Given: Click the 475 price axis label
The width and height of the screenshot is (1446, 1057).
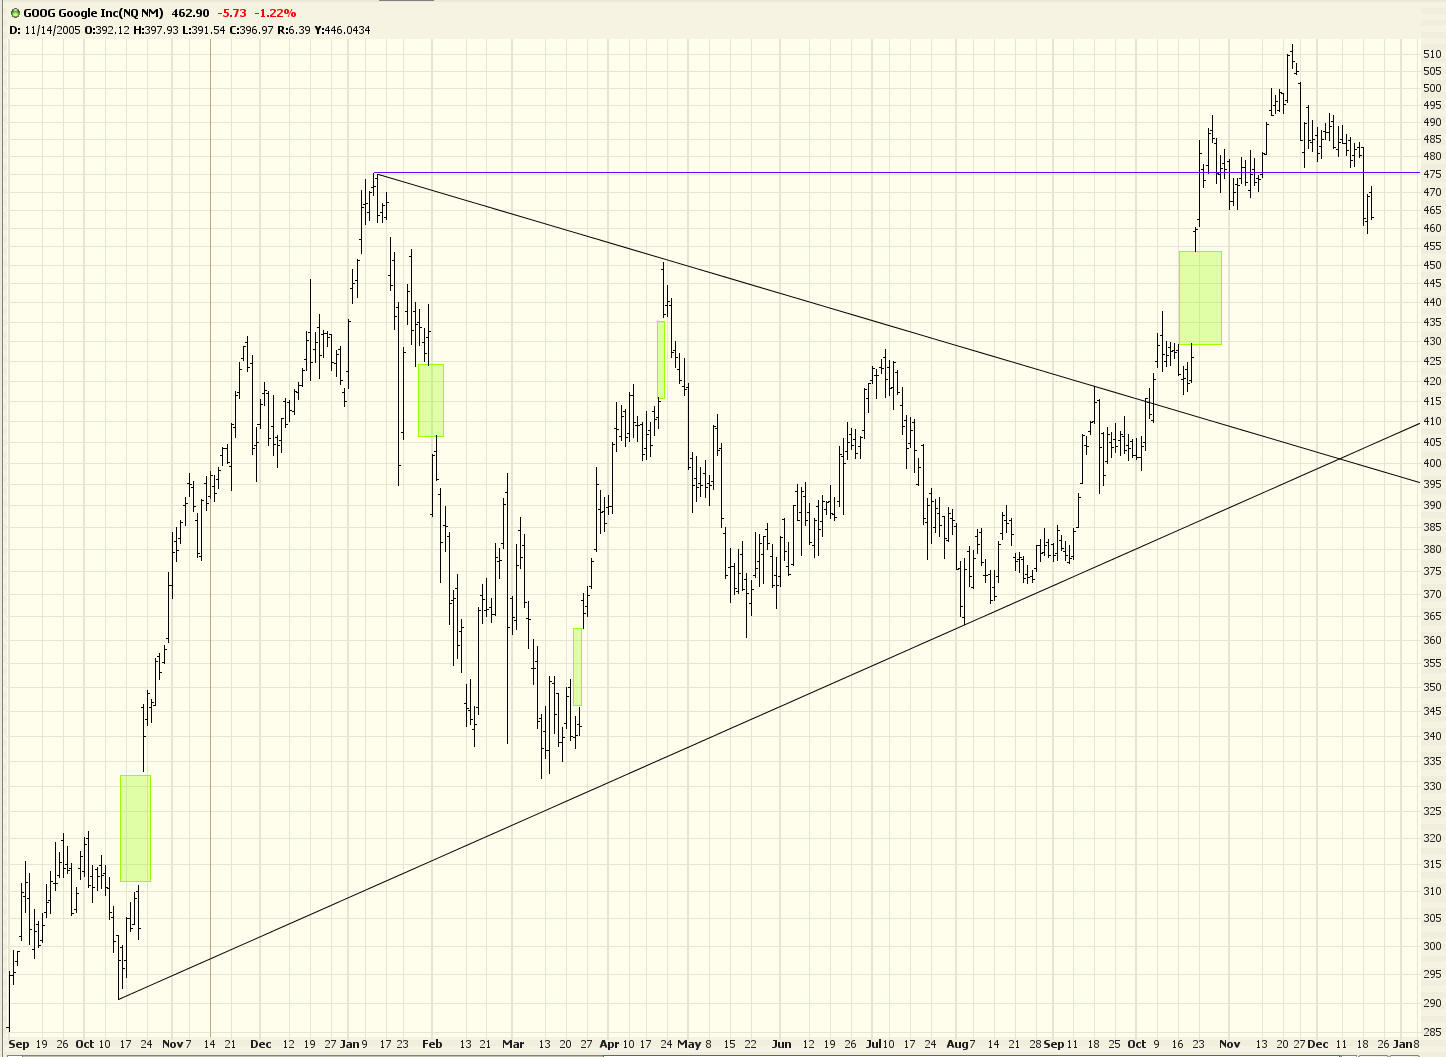Looking at the screenshot, I should [1432, 174].
